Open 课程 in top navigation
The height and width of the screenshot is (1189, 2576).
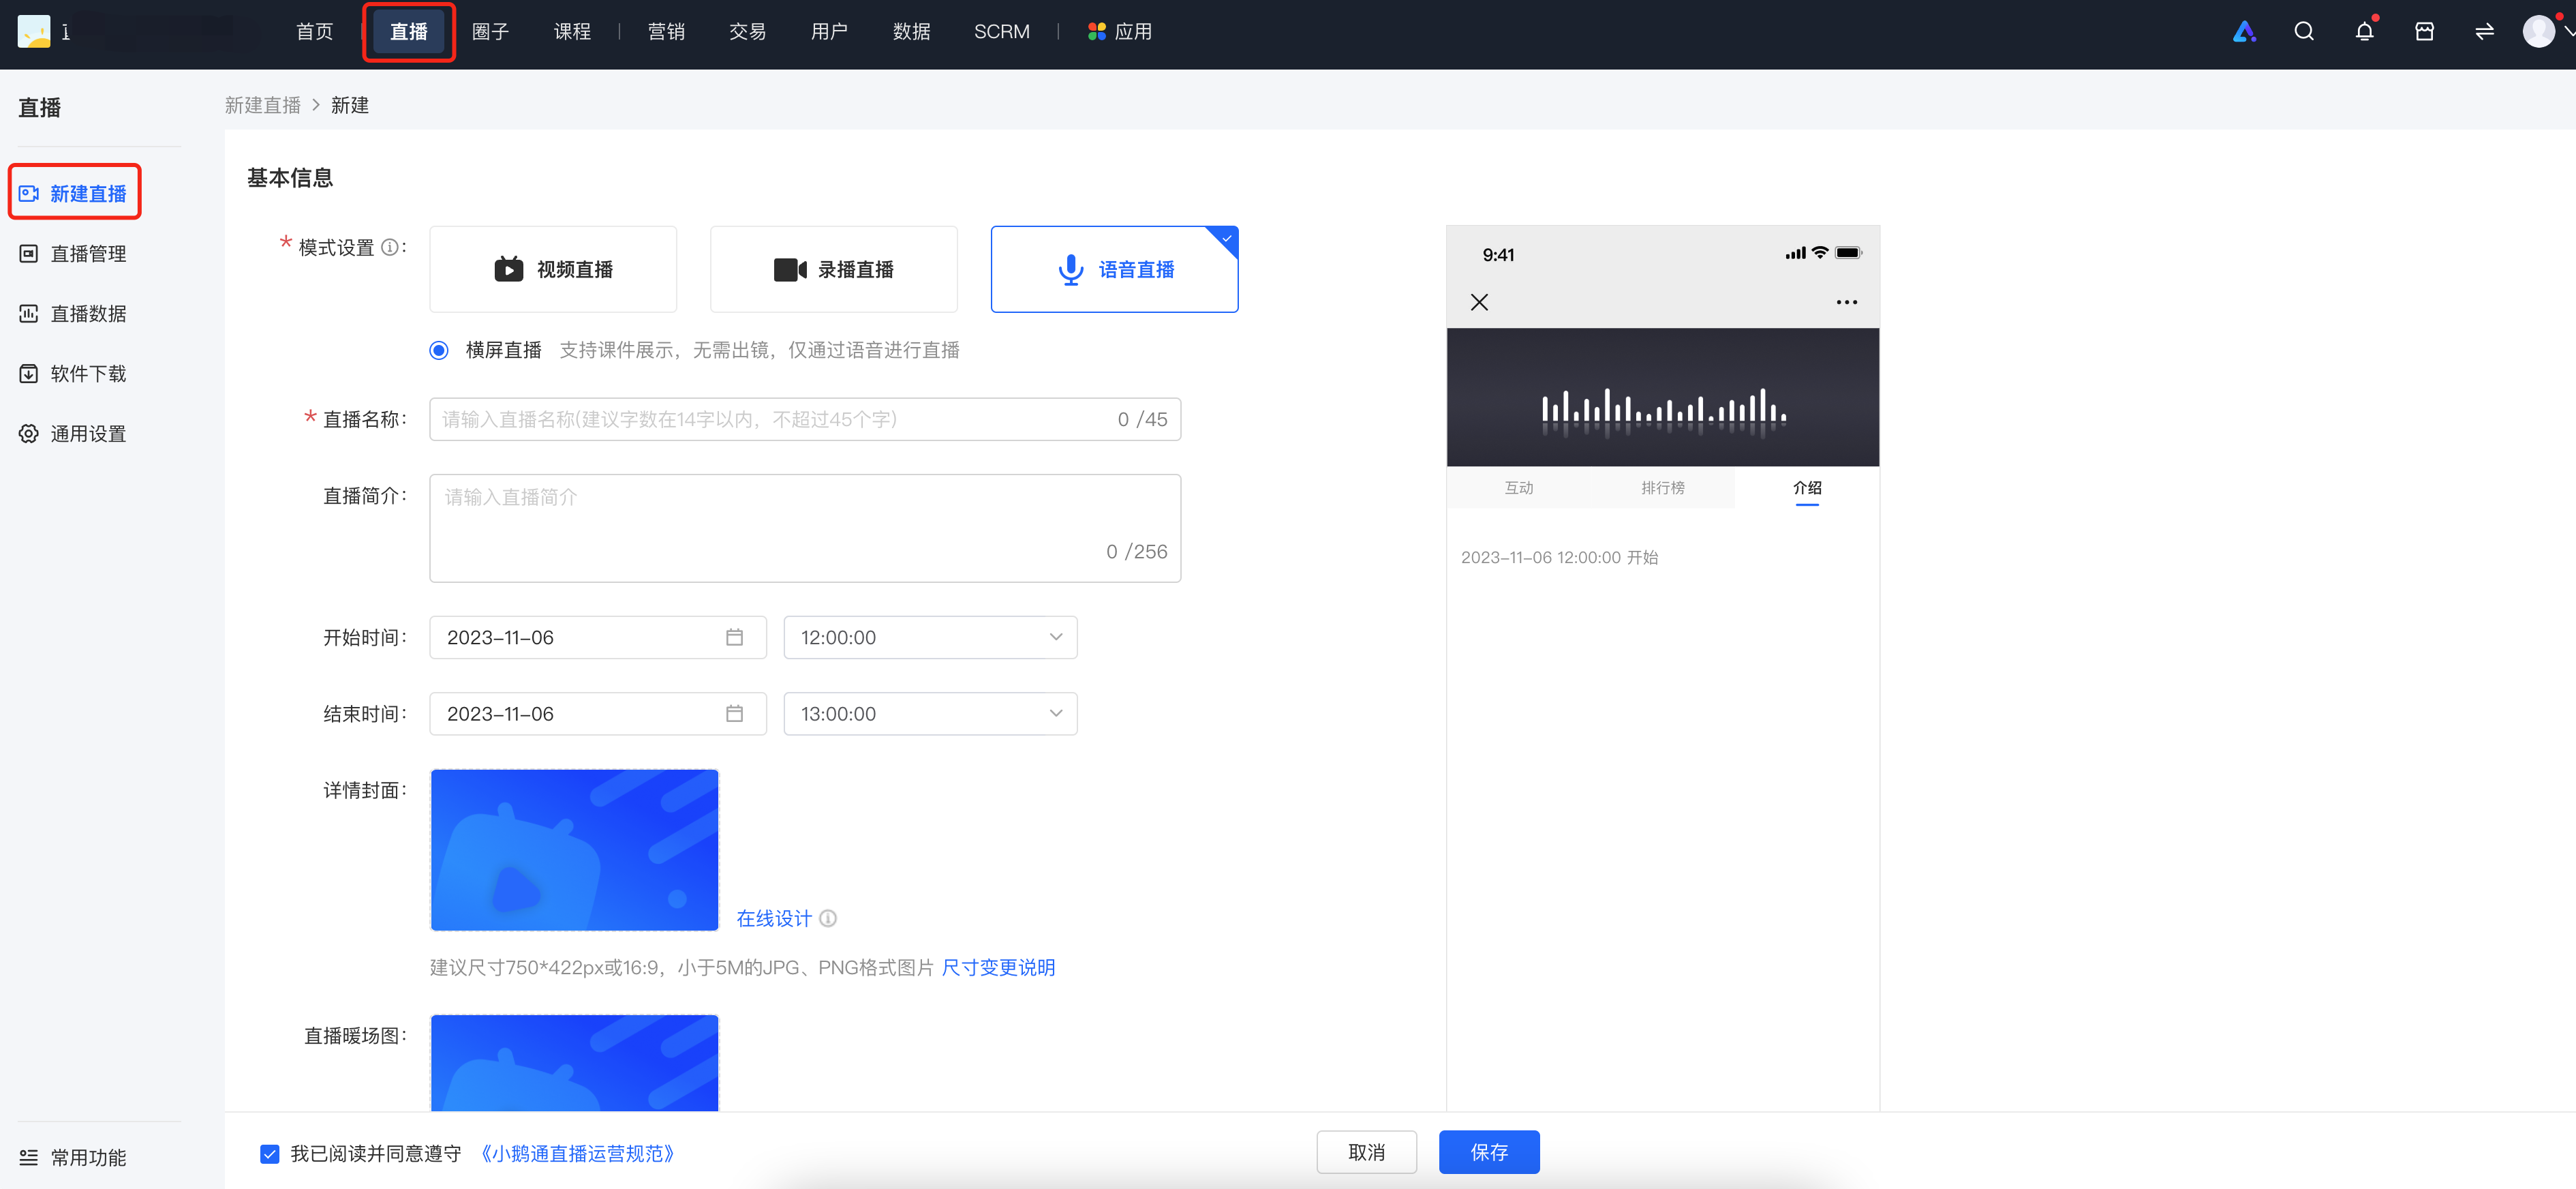(x=572, y=32)
